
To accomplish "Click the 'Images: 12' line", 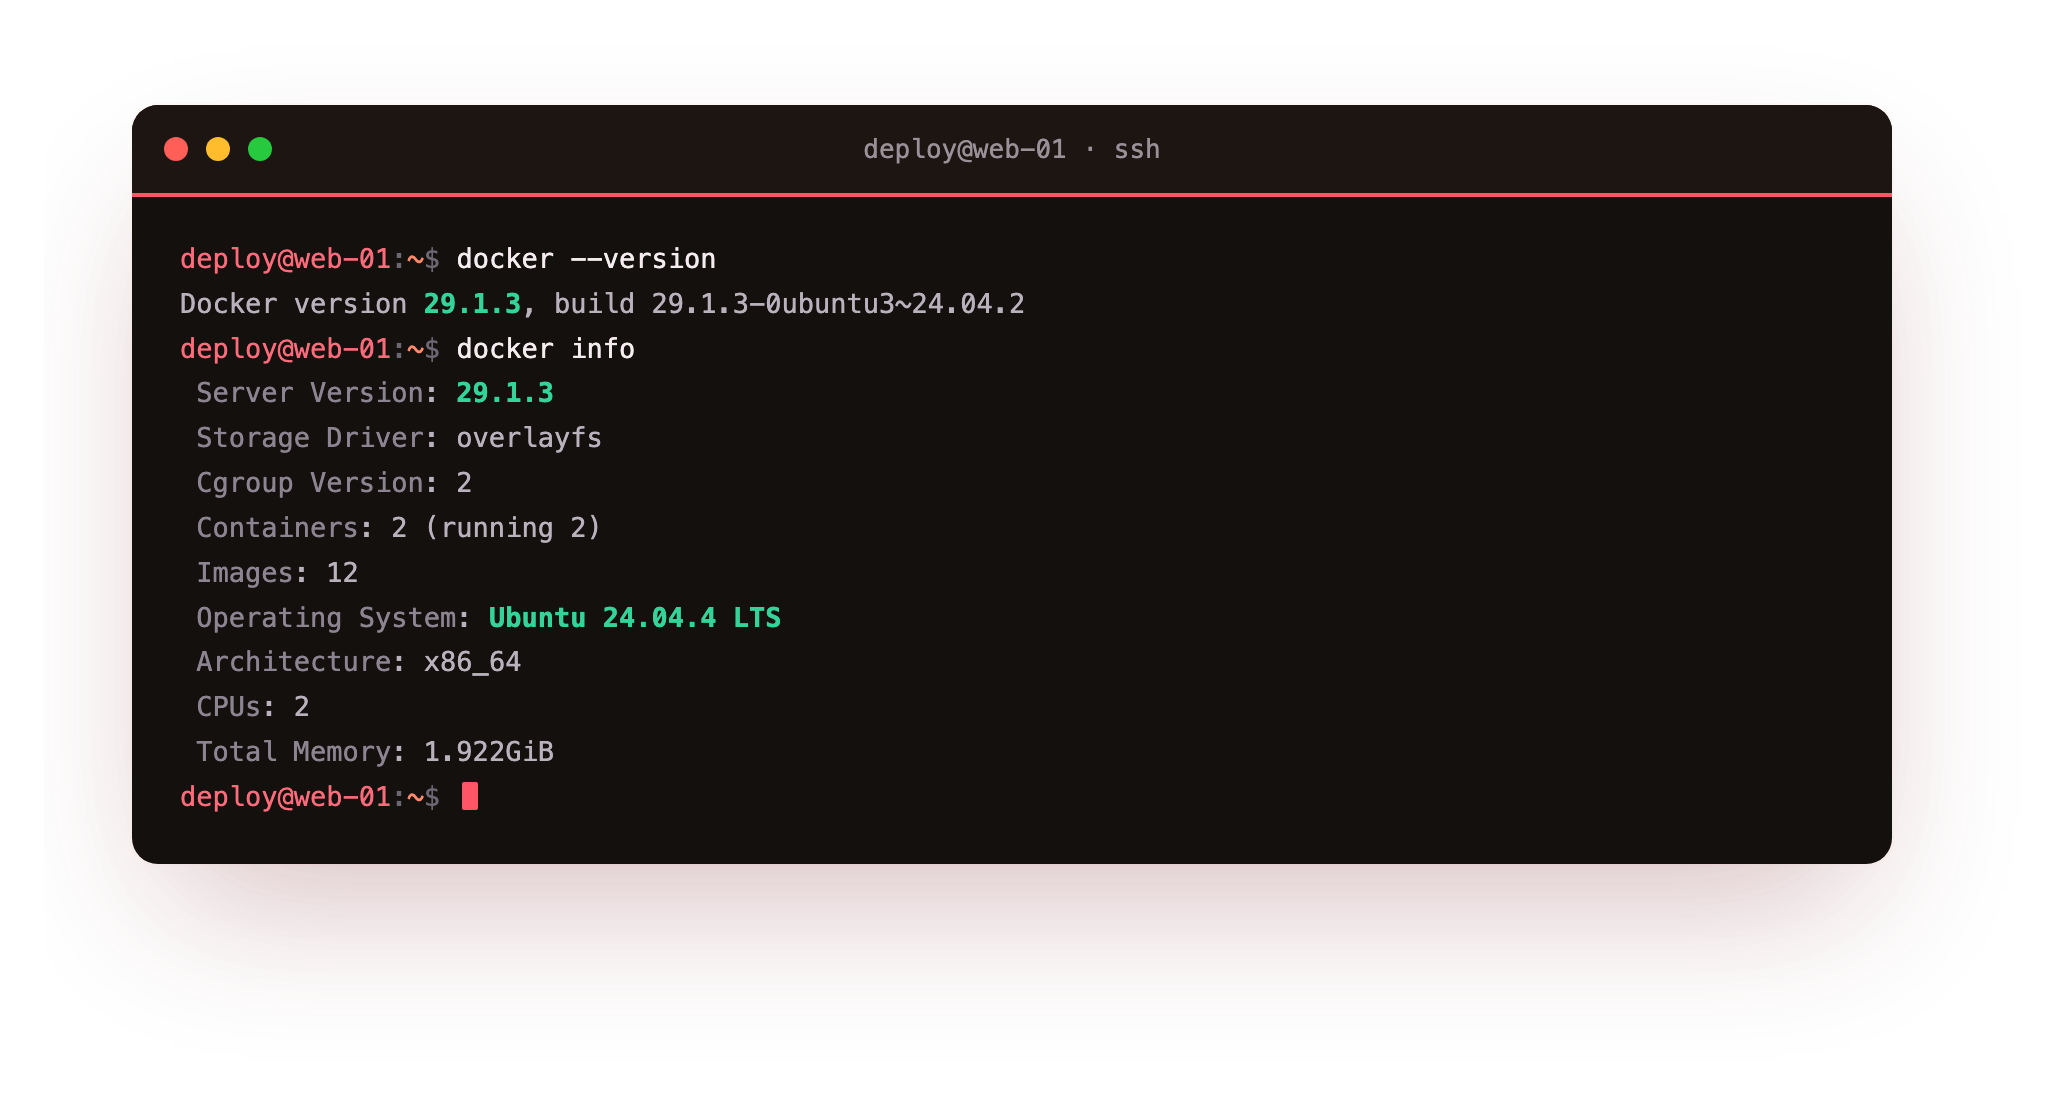I will click(277, 573).
